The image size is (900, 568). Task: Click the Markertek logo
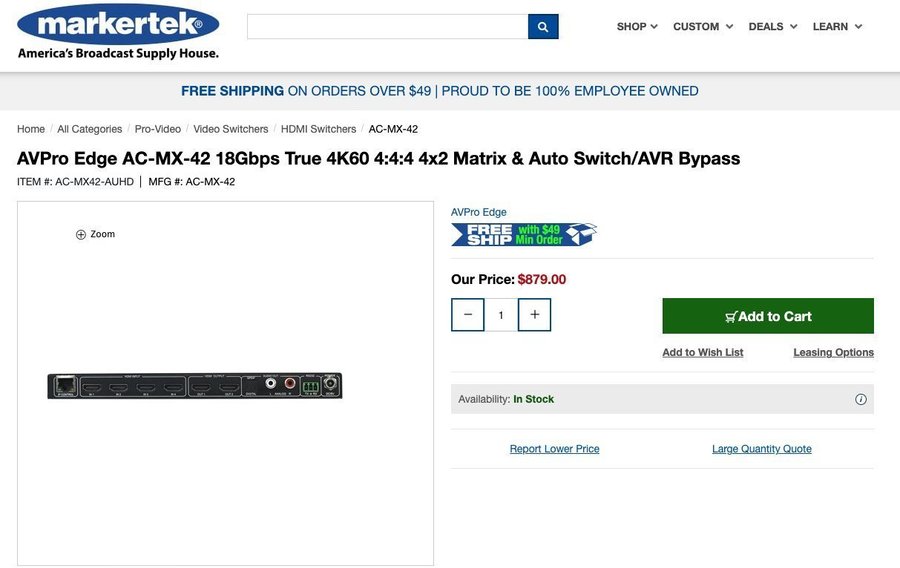[118, 32]
